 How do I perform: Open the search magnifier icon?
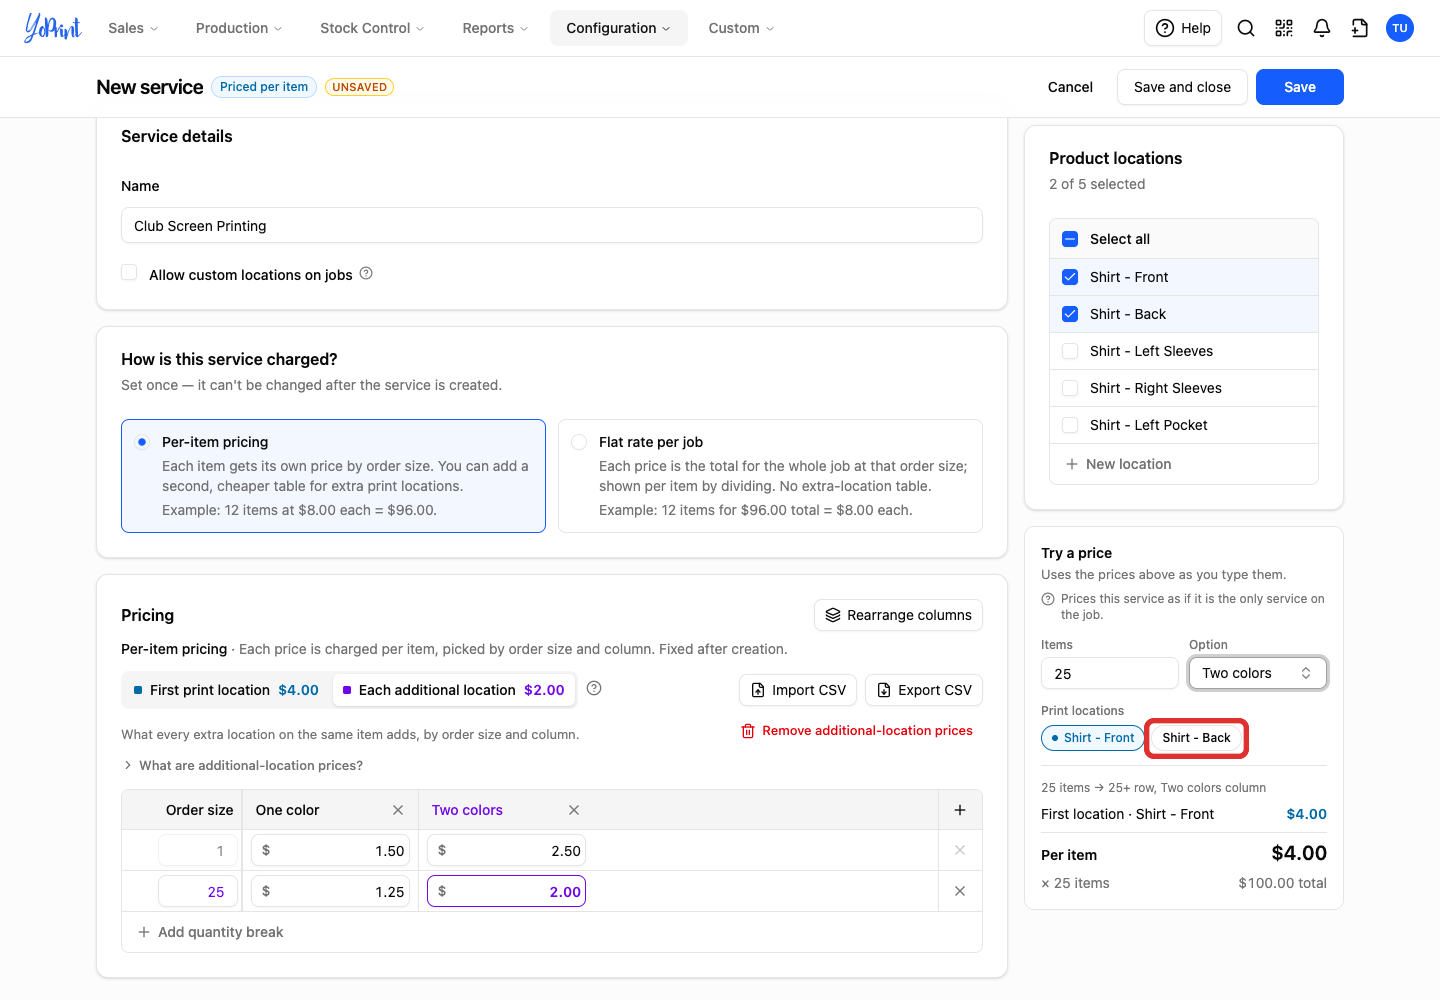click(x=1246, y=28)
